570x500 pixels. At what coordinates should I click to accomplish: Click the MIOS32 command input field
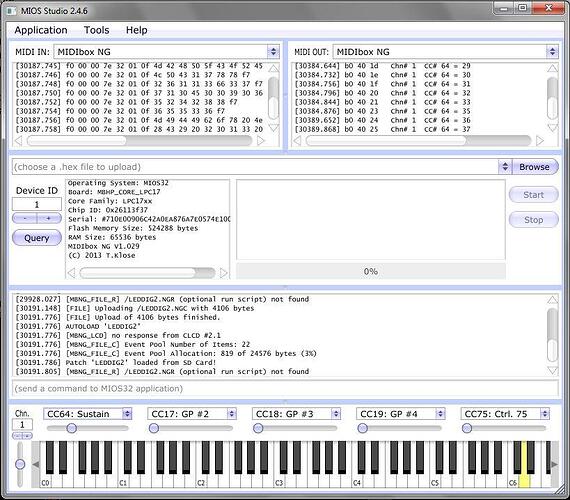(x=285, y=388)
